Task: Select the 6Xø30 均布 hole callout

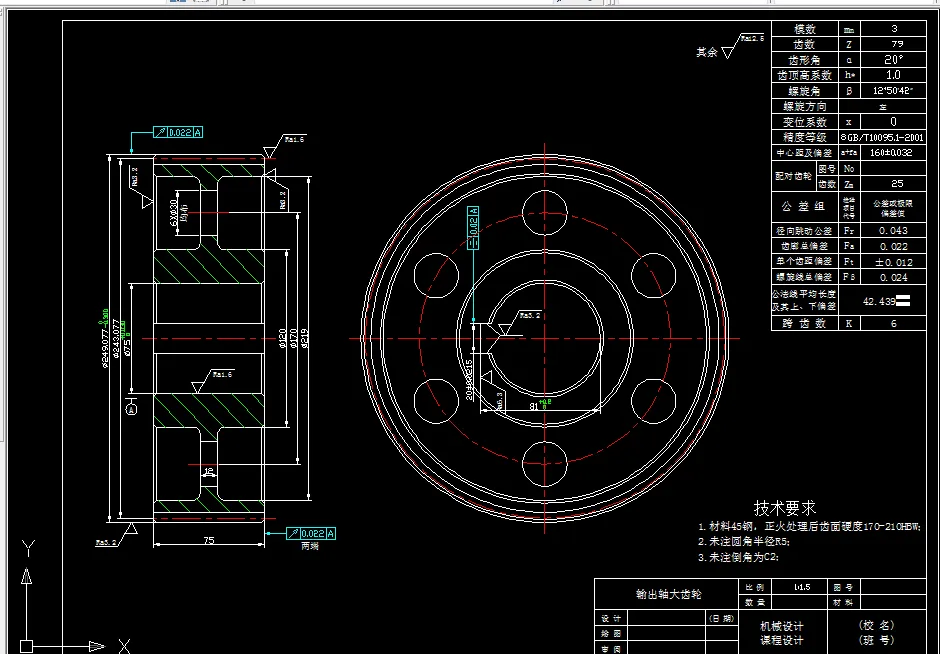Action: 179,213
